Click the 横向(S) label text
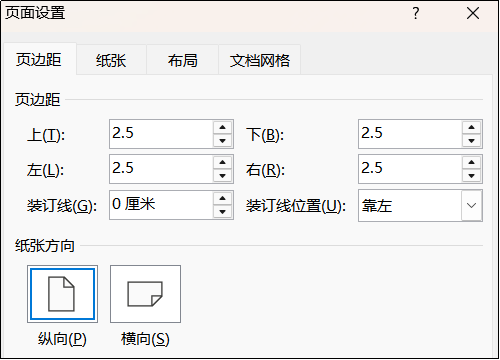500x360 pixels. pos(145,339)
